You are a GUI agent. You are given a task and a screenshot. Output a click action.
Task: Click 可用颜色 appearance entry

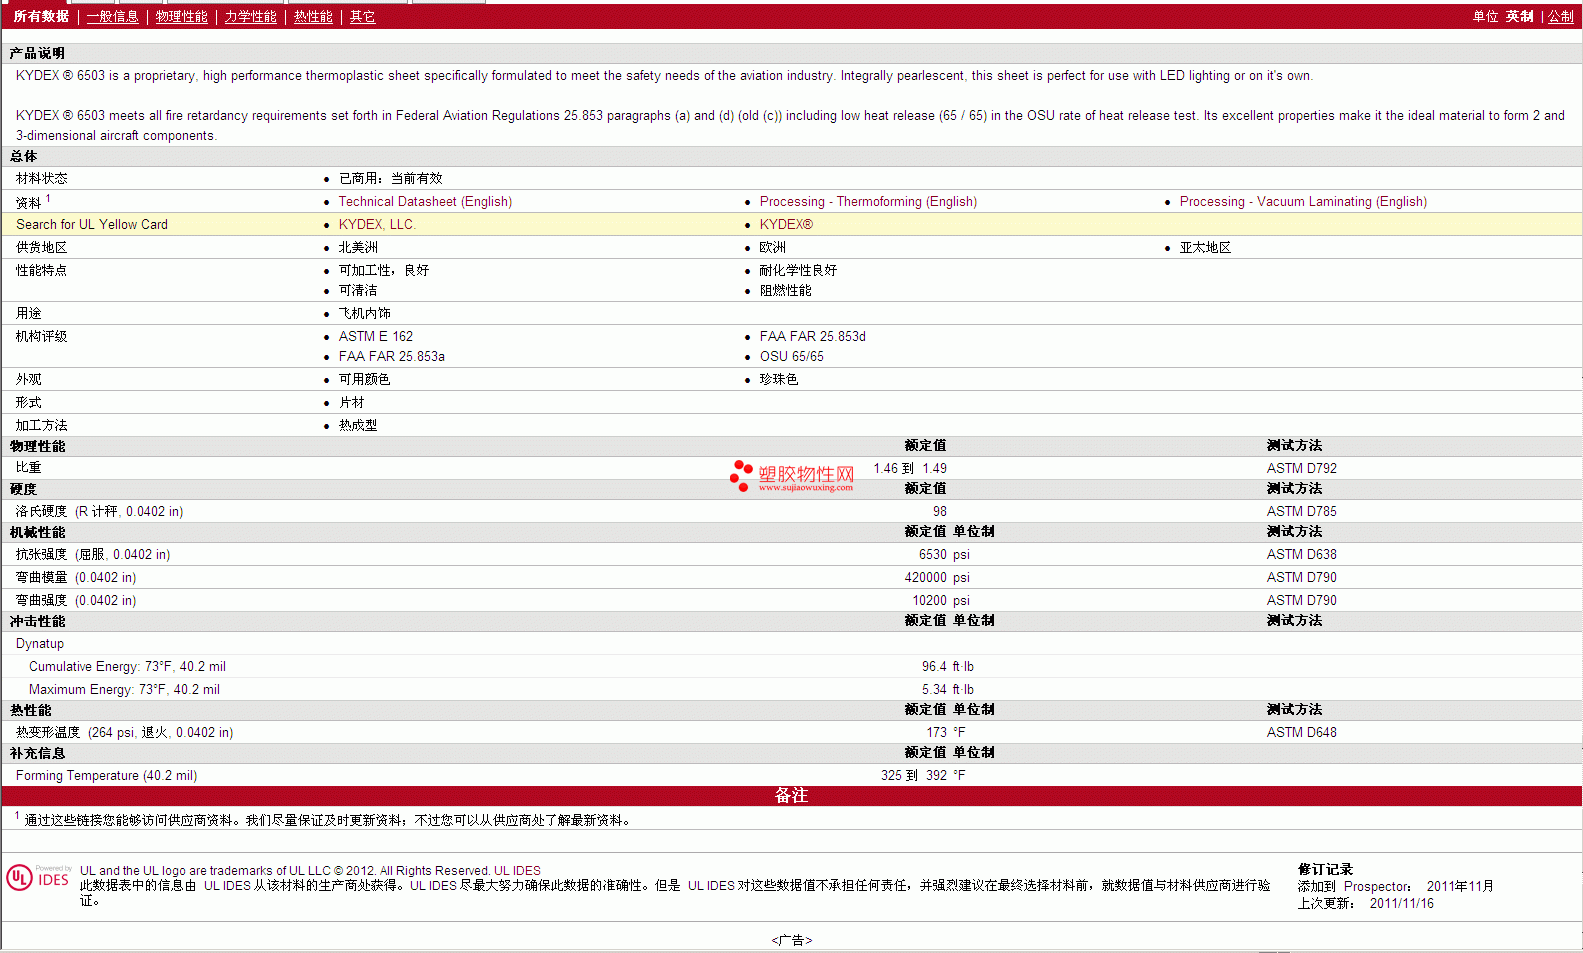coord(364,380)
